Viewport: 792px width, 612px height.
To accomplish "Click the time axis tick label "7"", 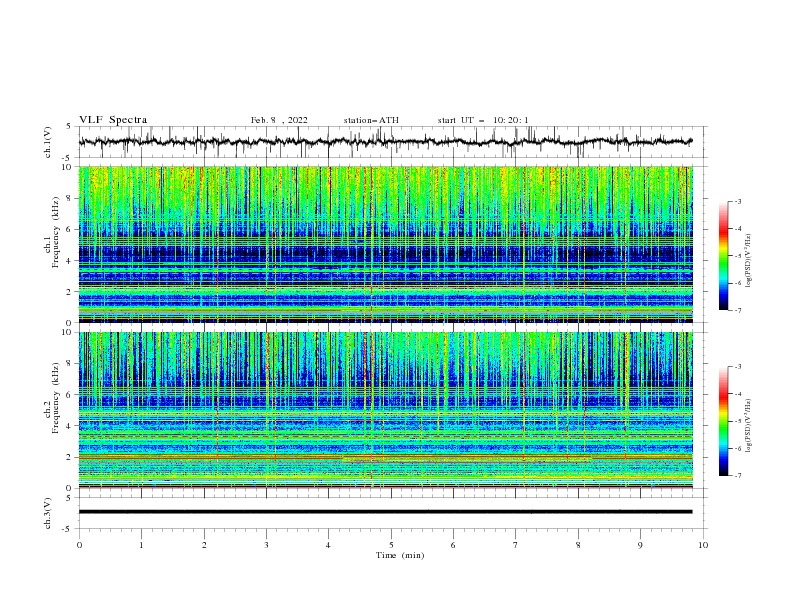I will click(516, 545).
